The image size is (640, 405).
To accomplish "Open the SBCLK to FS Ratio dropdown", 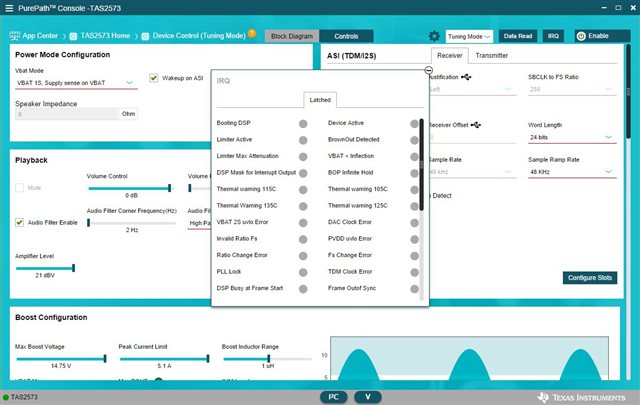I will point(572,89).
